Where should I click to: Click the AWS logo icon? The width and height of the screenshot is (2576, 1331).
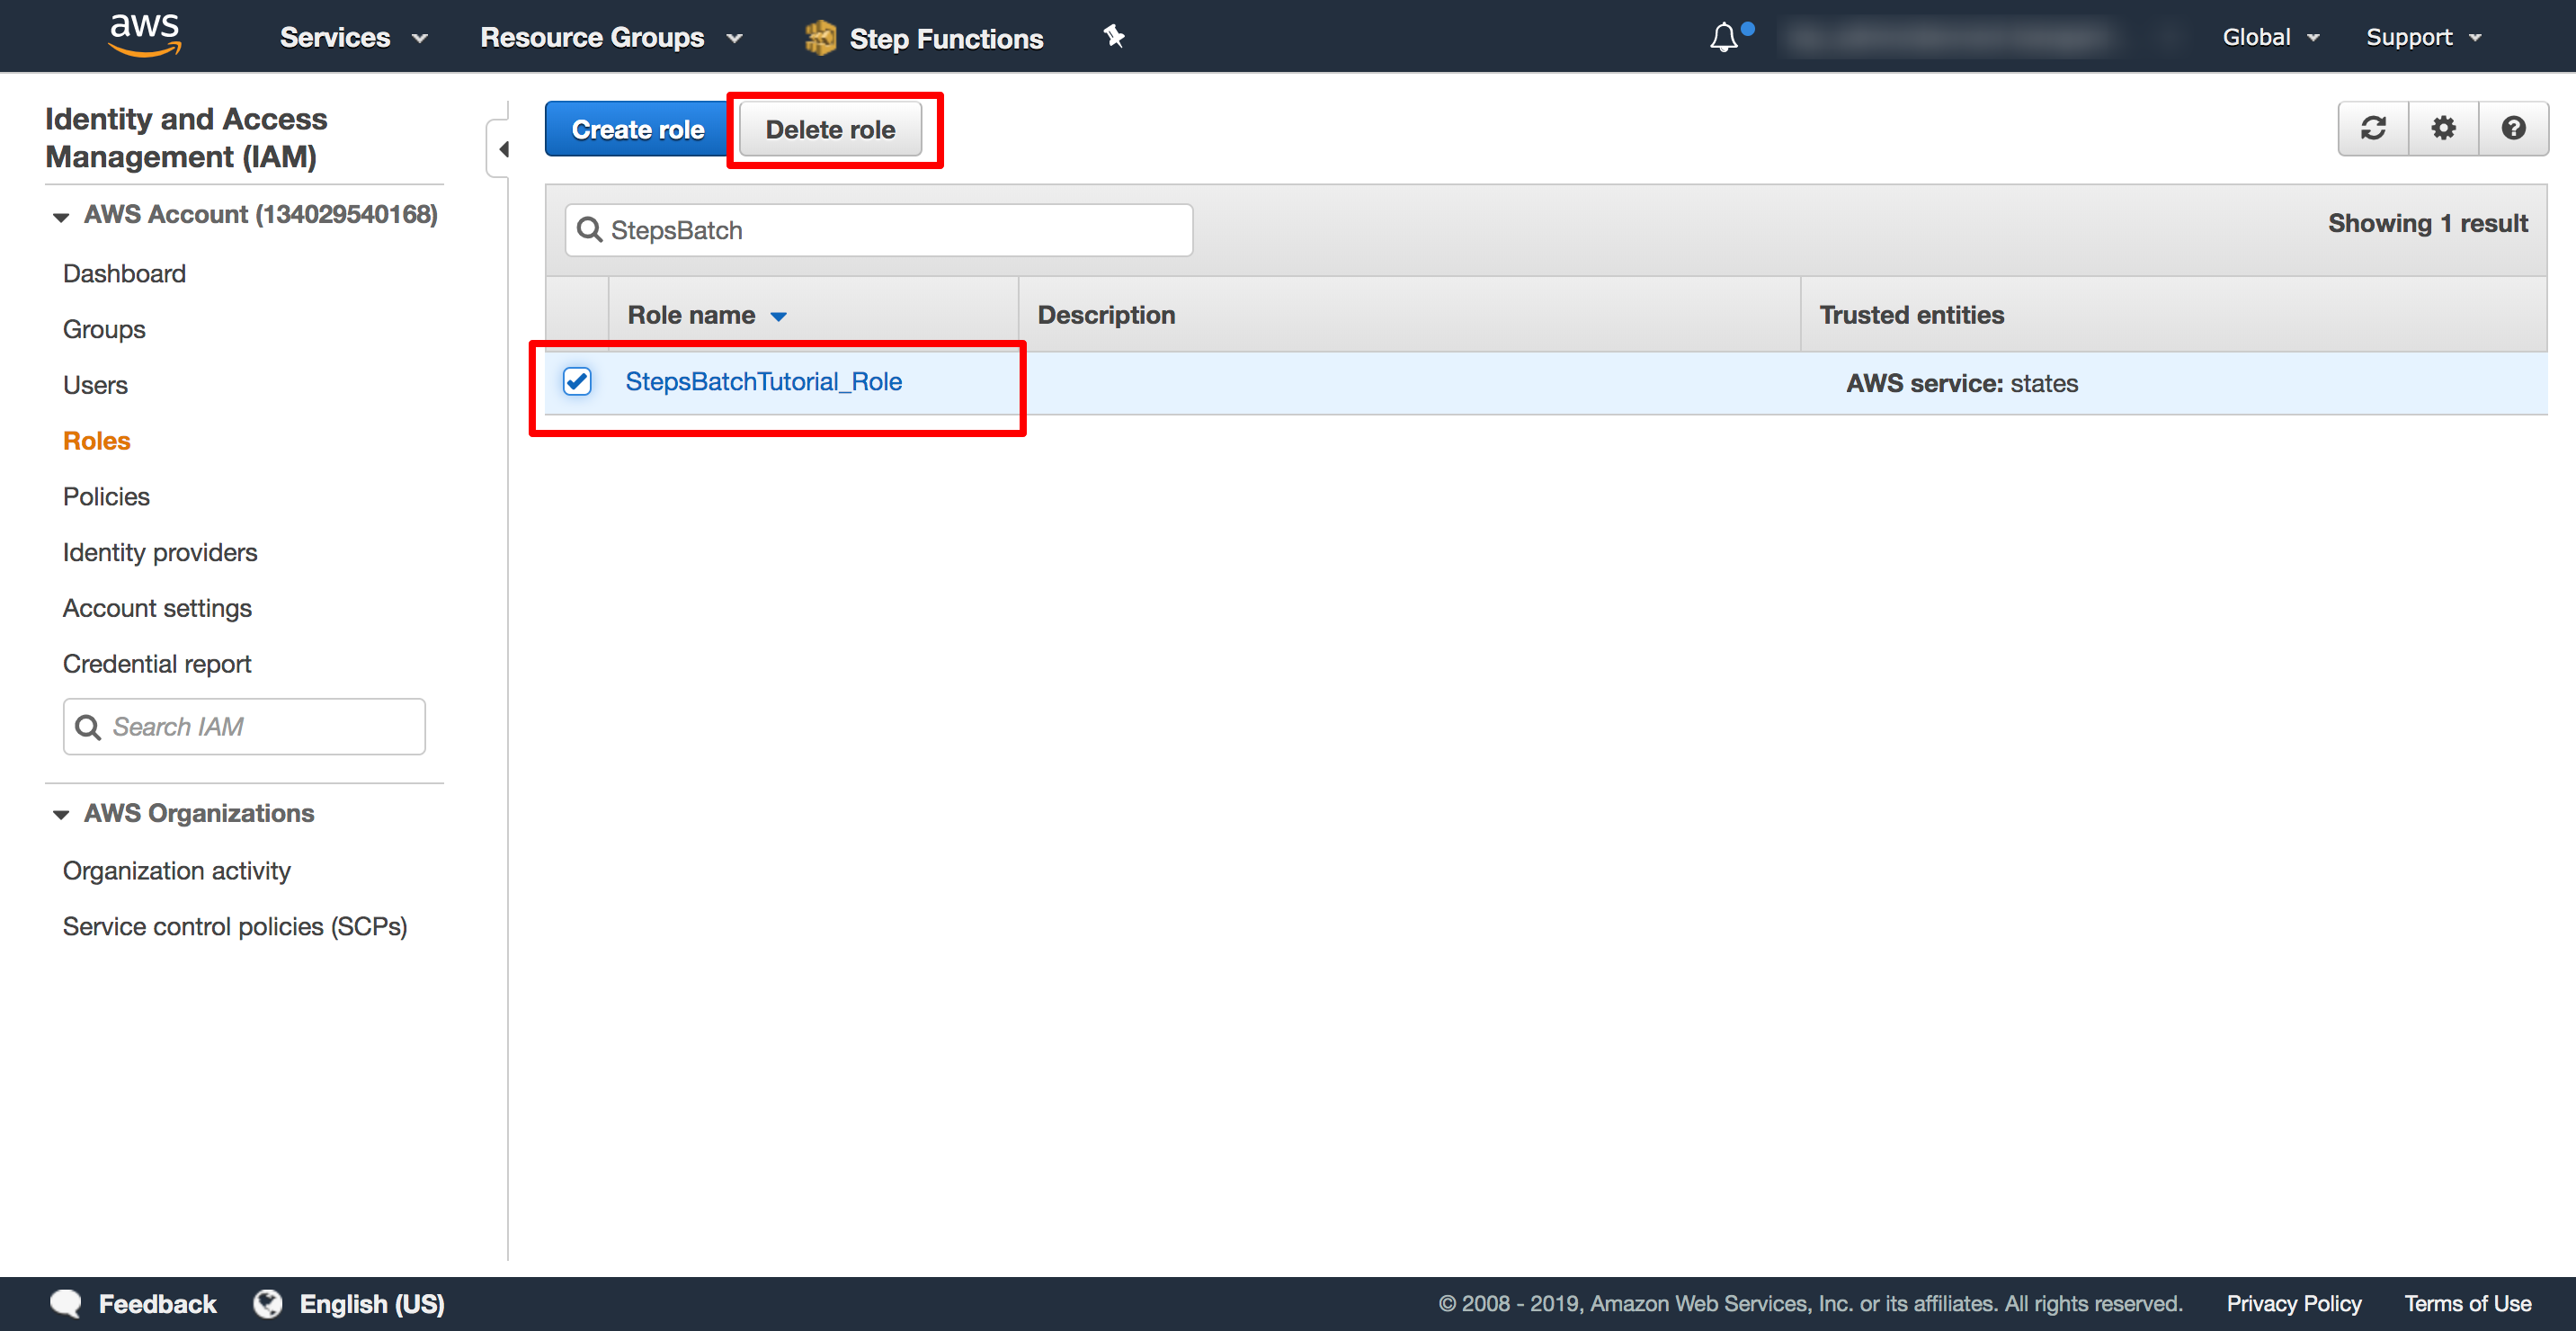(x=141, y=36)
